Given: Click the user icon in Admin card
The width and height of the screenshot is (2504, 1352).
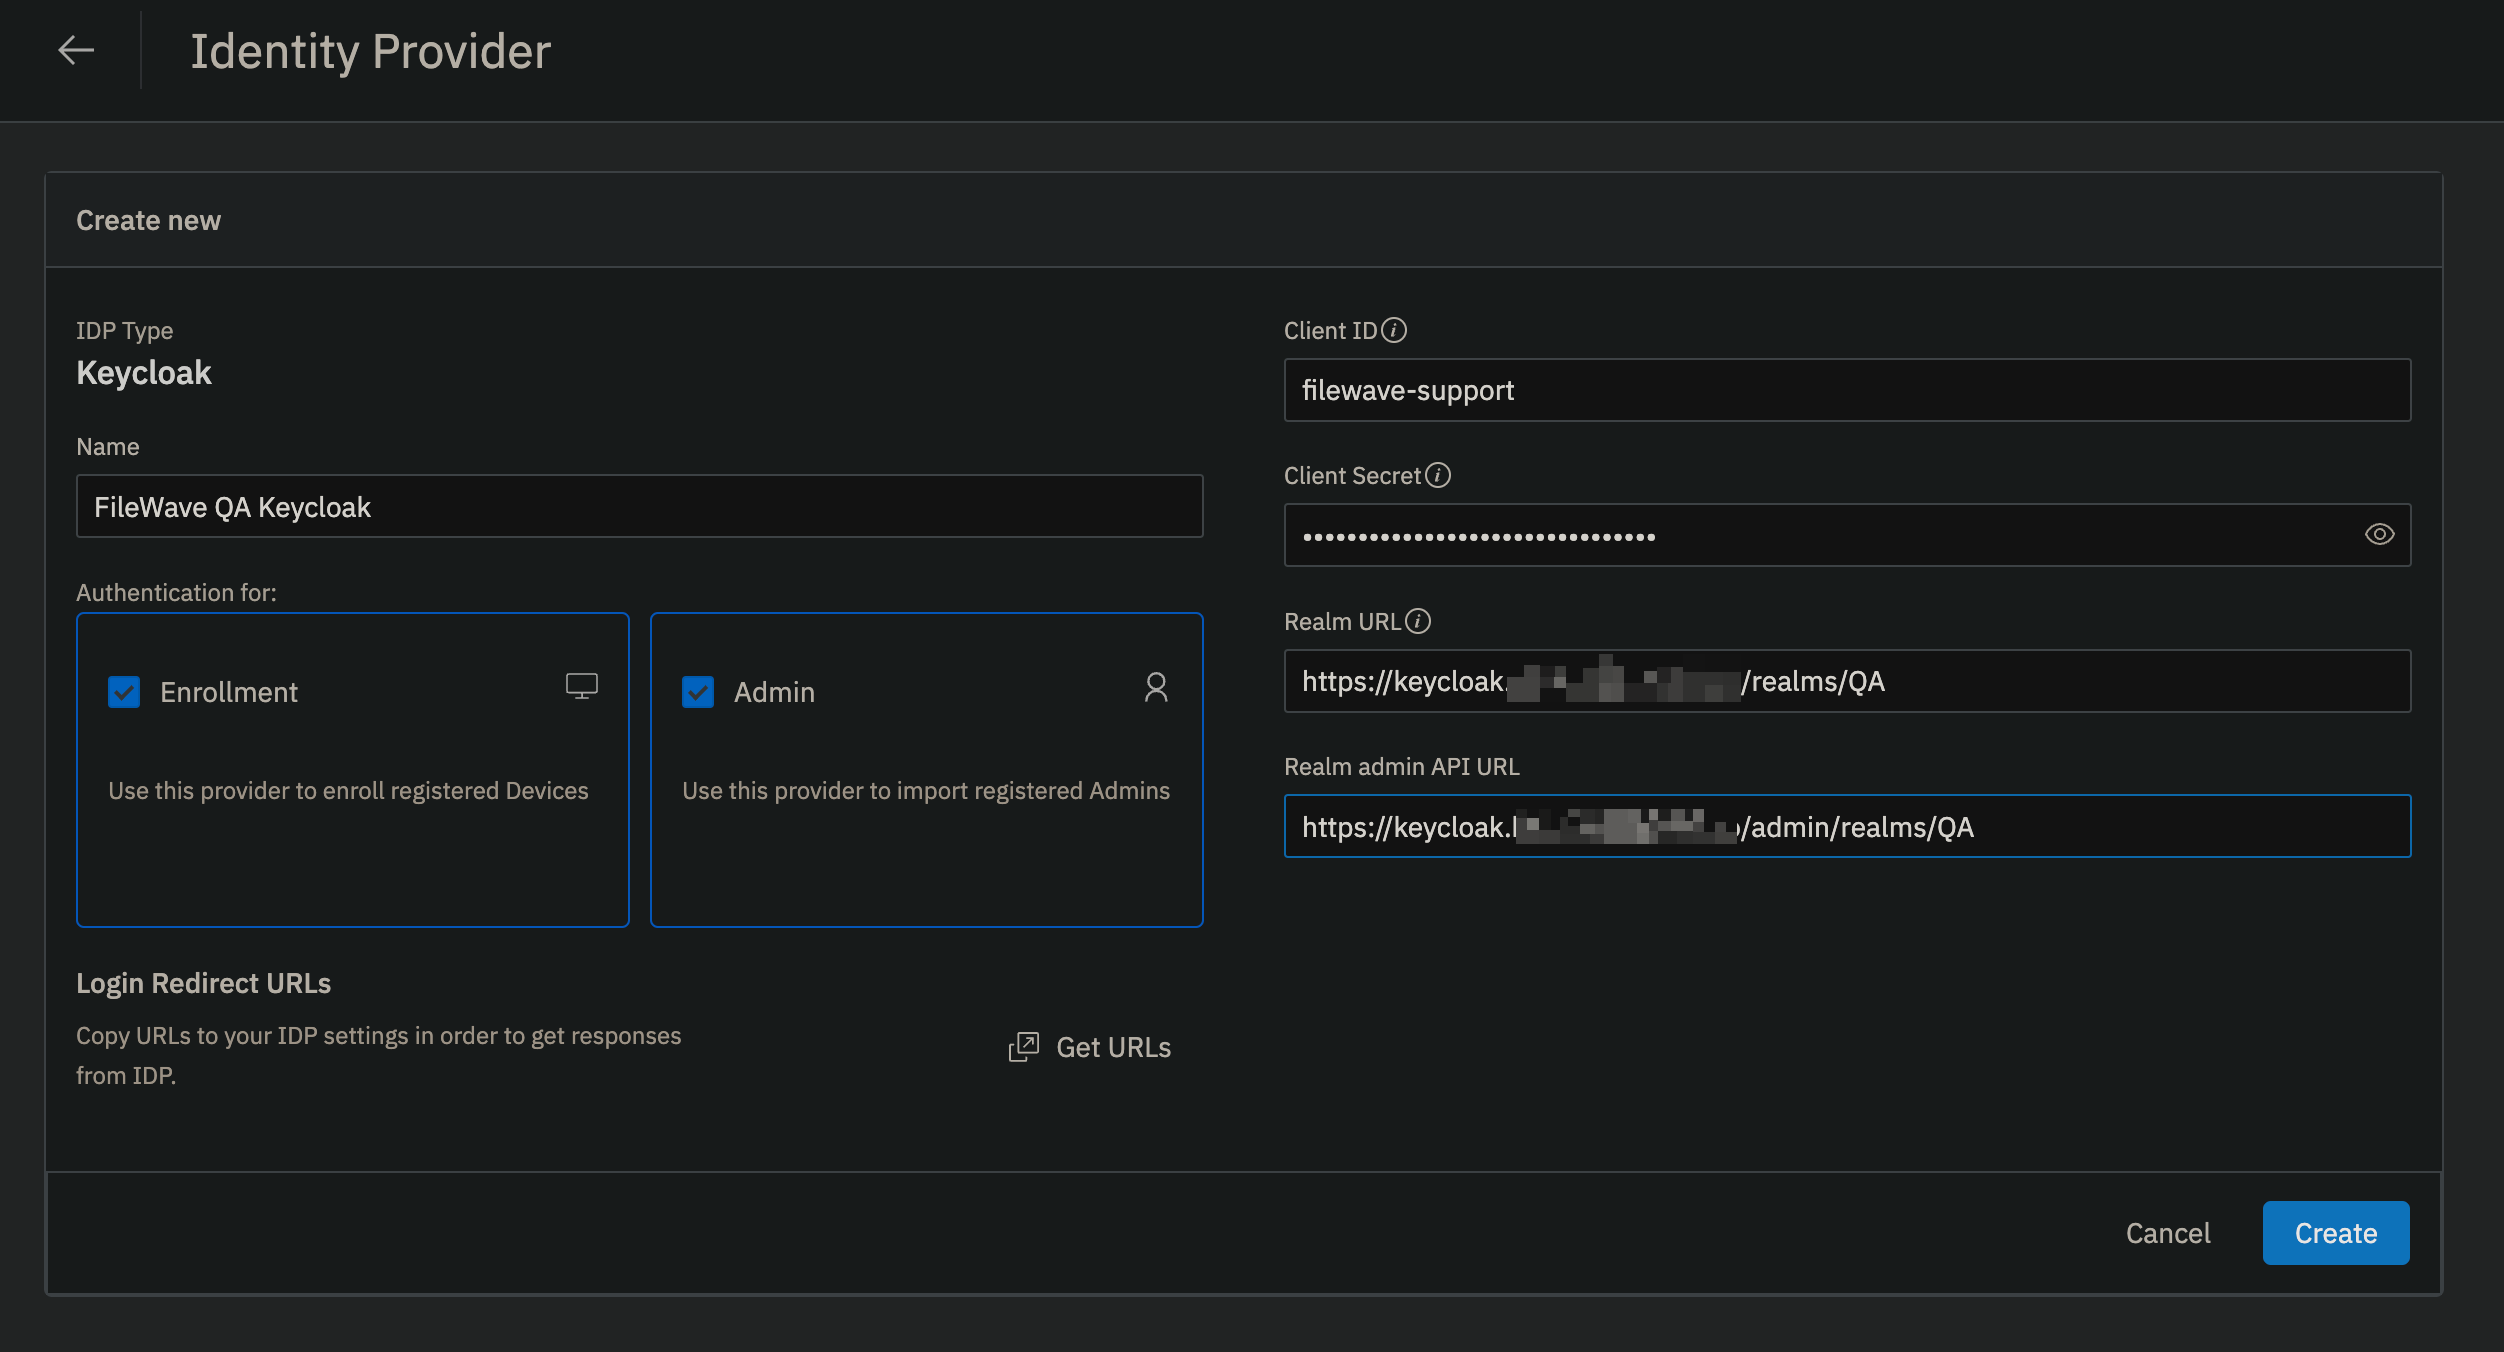Looking at the screenshot, I should click(x=1156, y=687).
